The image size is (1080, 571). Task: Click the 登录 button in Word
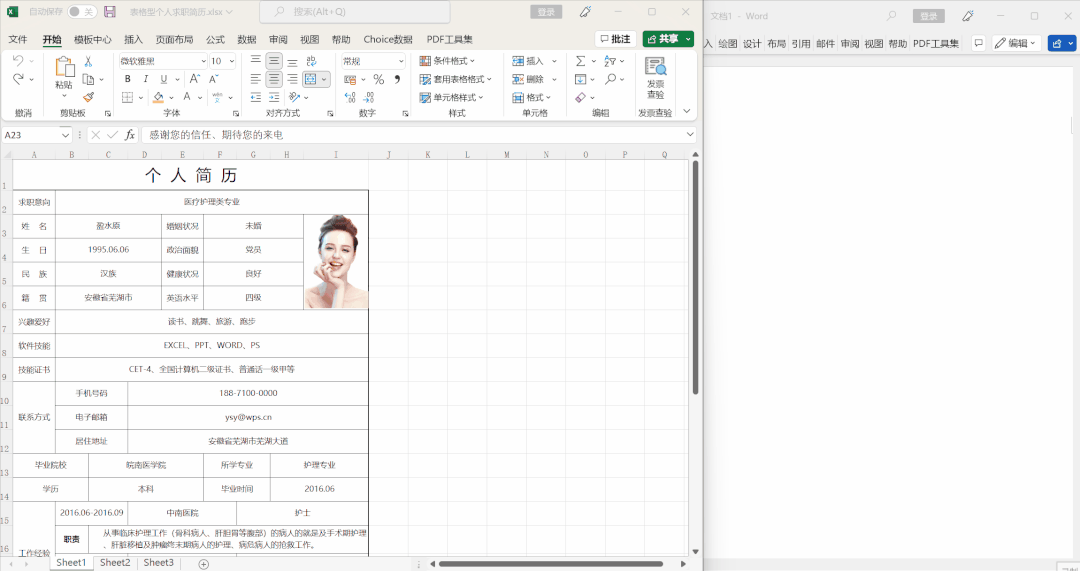click(x=929, y=16)
